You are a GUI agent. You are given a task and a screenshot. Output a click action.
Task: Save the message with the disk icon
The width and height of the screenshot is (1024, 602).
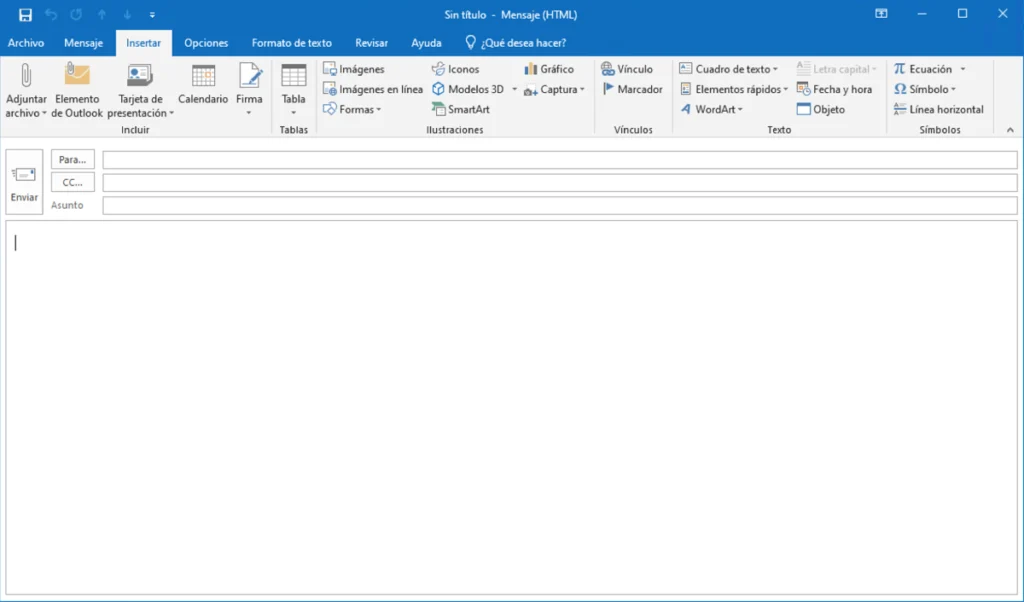25,14
